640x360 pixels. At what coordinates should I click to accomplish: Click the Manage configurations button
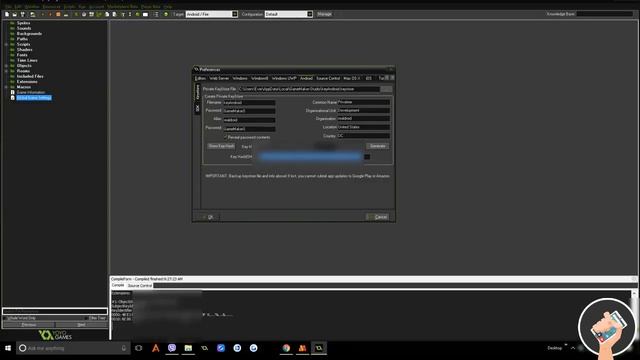pos(324,14)
